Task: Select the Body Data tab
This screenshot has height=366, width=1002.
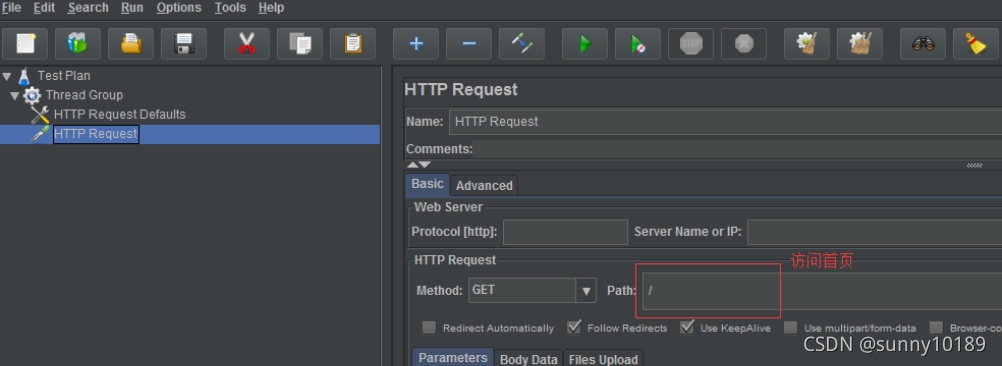Action: click(x=529, y=359)
